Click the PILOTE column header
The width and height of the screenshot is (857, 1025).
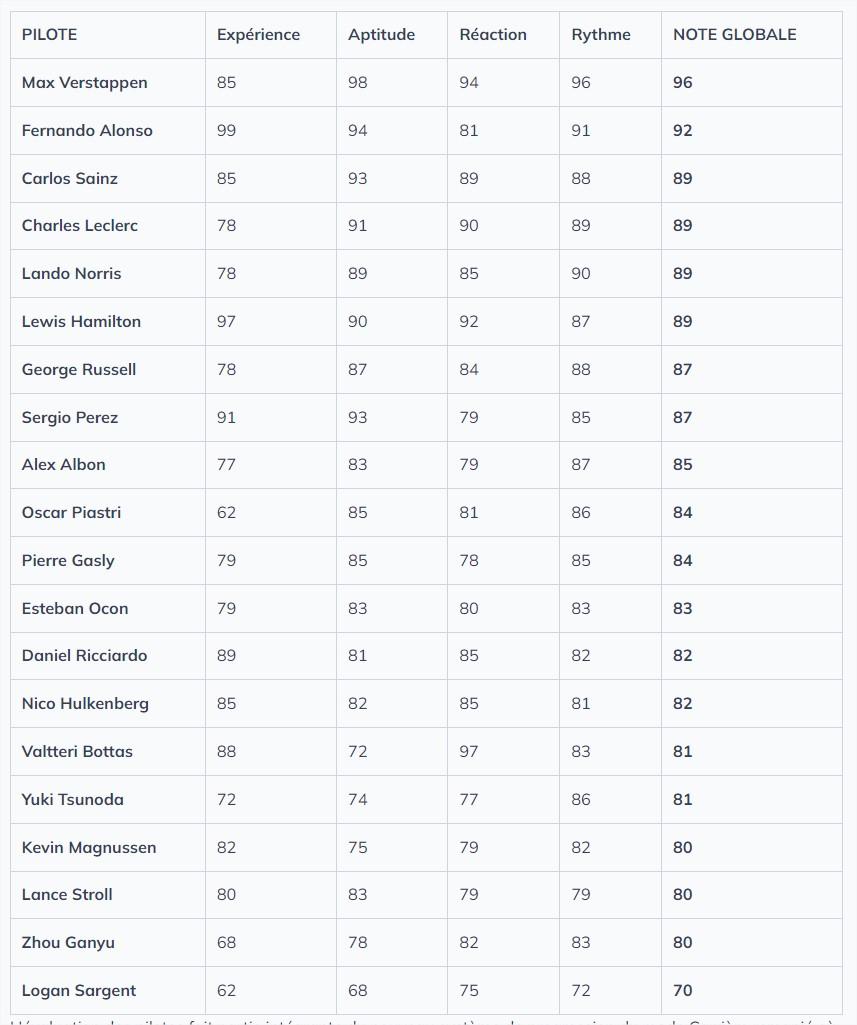49,35
